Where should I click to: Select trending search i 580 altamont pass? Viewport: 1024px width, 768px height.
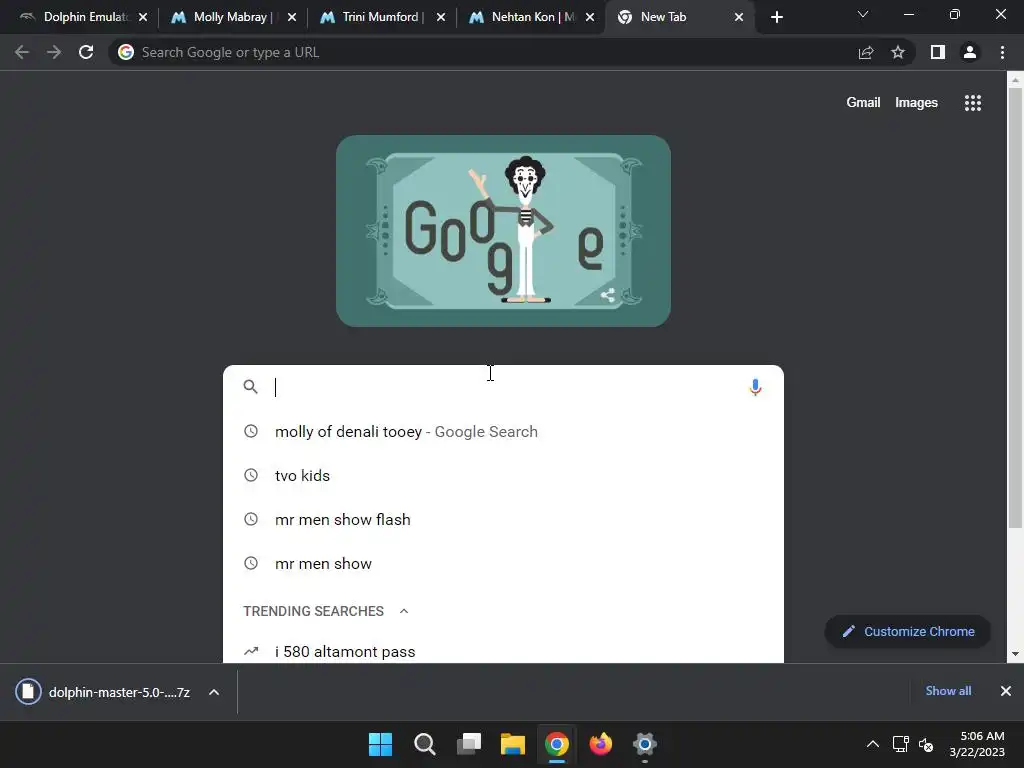pyautogui.click(x=503, y=651)
